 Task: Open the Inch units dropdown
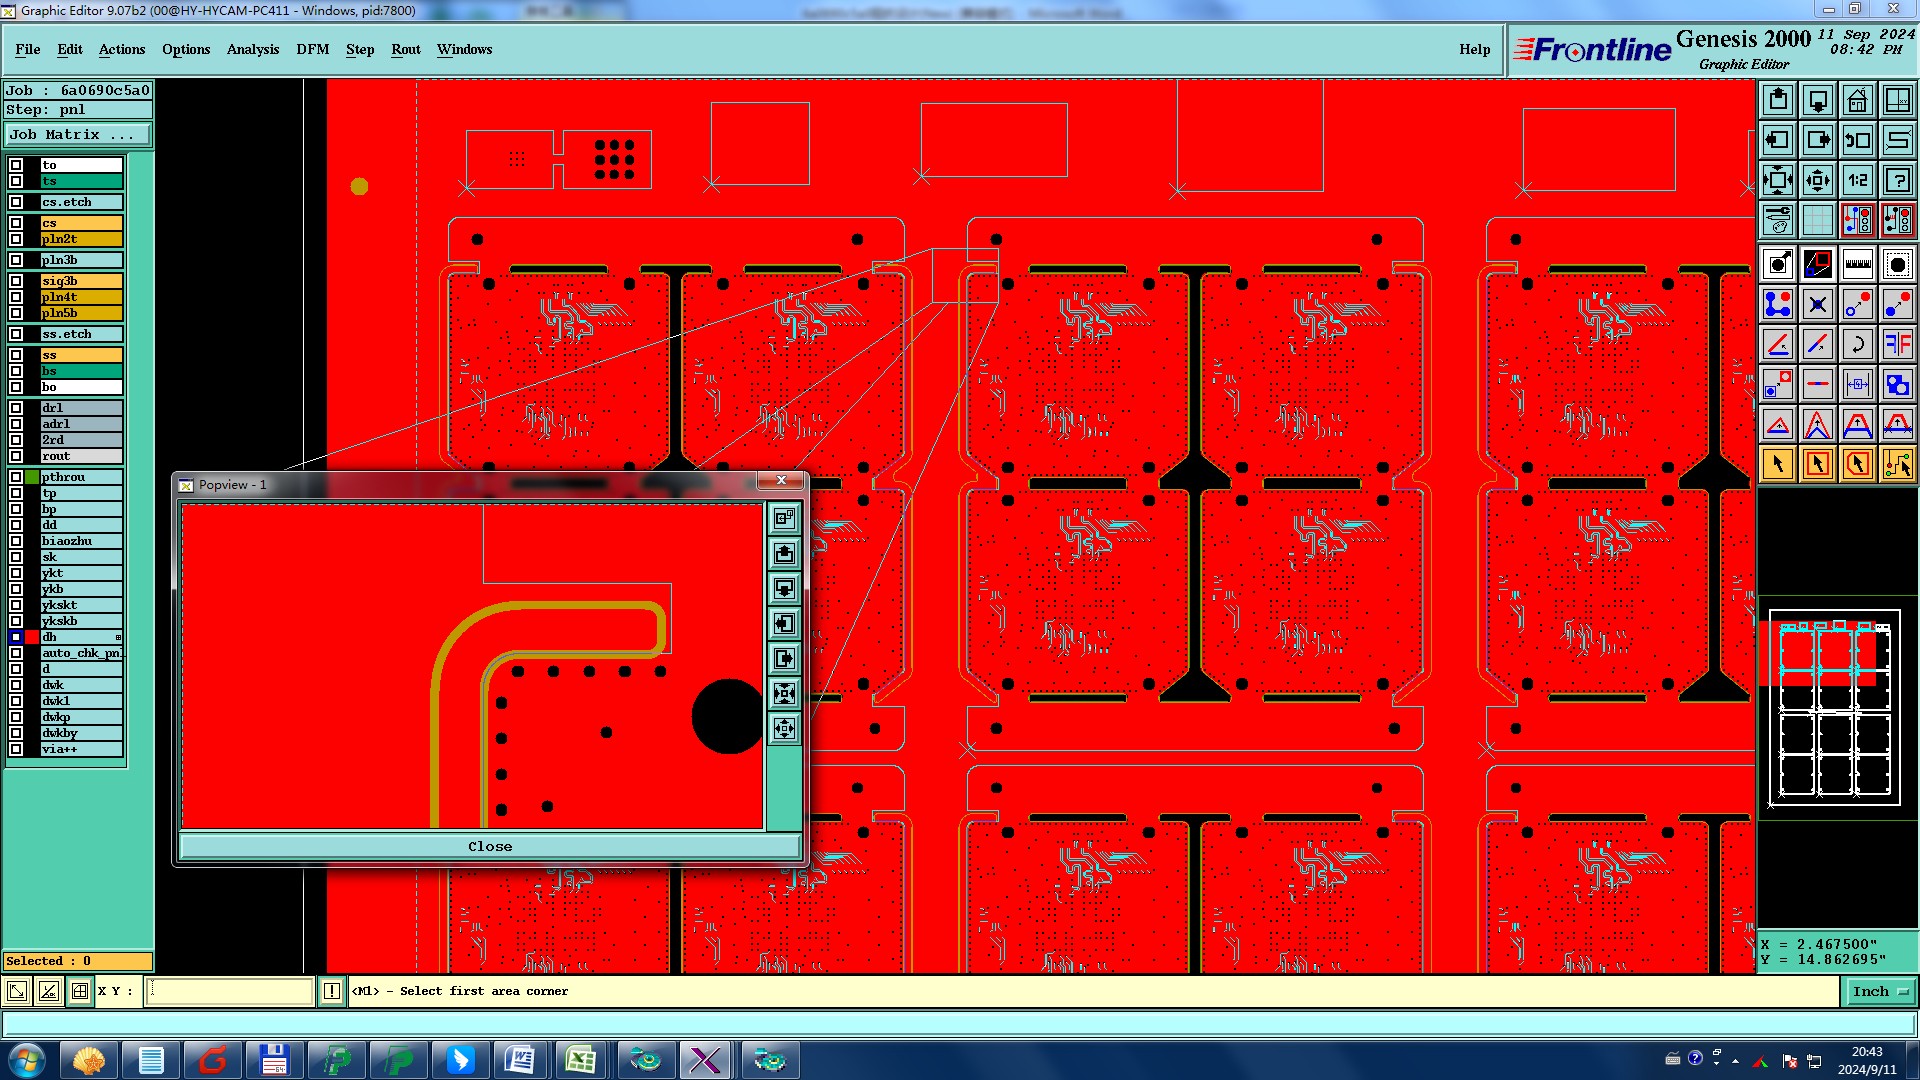pos(1880,991)
